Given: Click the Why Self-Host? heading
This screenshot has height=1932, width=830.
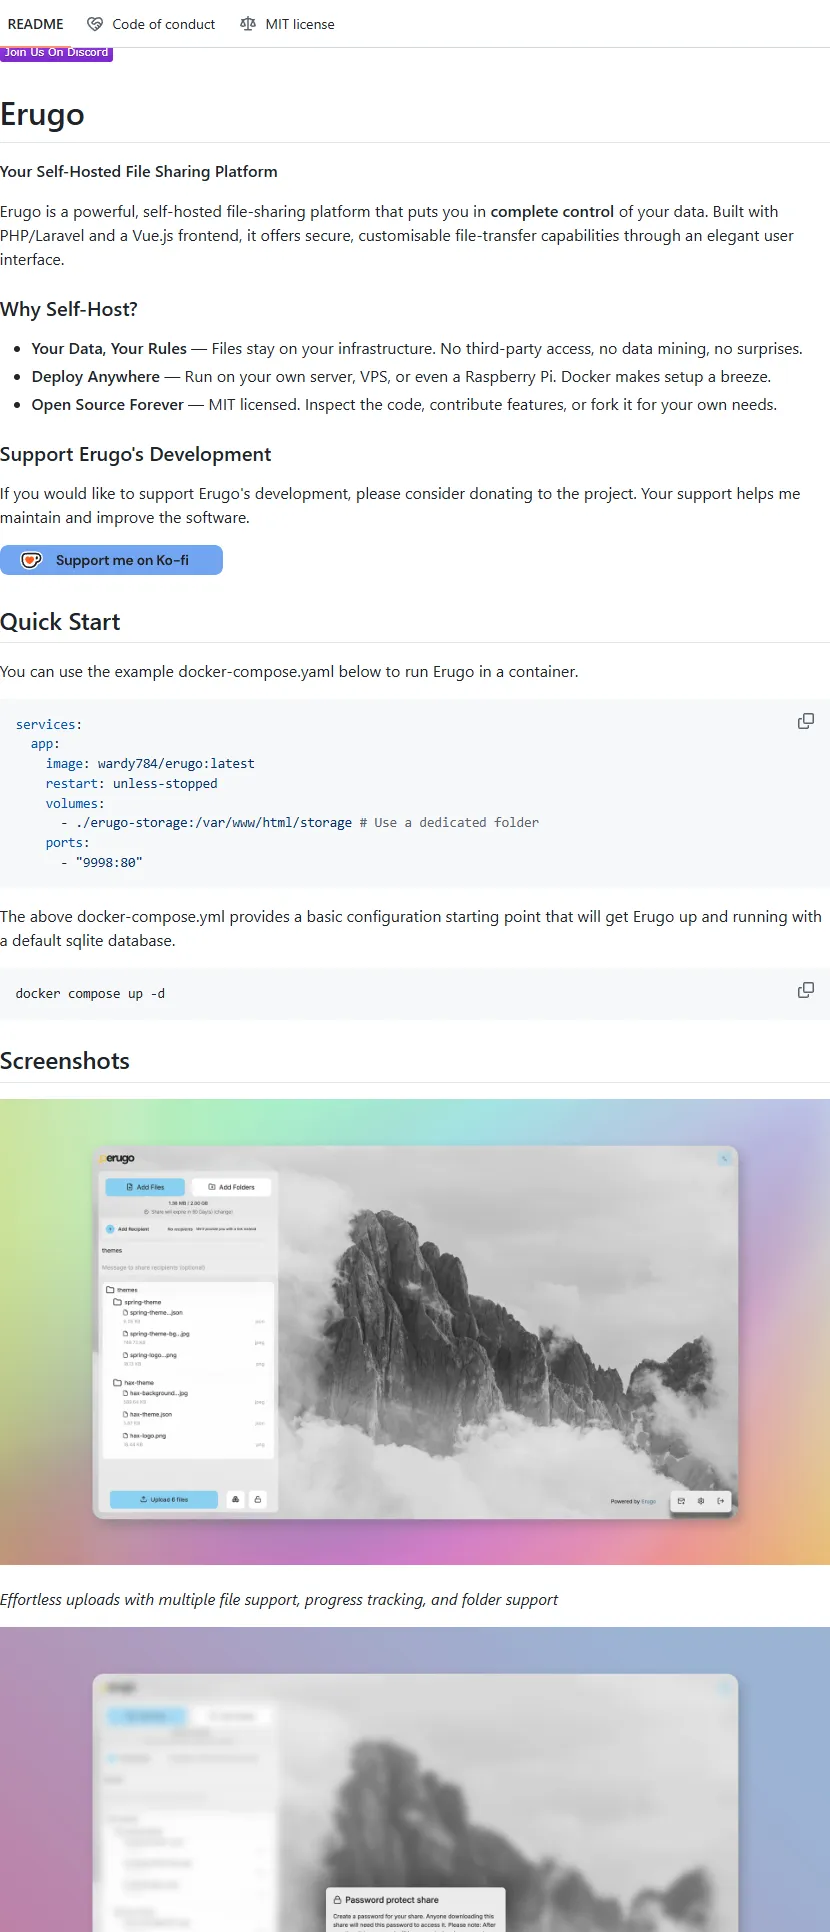Looking at the screenshot, I should click(69, 309).
